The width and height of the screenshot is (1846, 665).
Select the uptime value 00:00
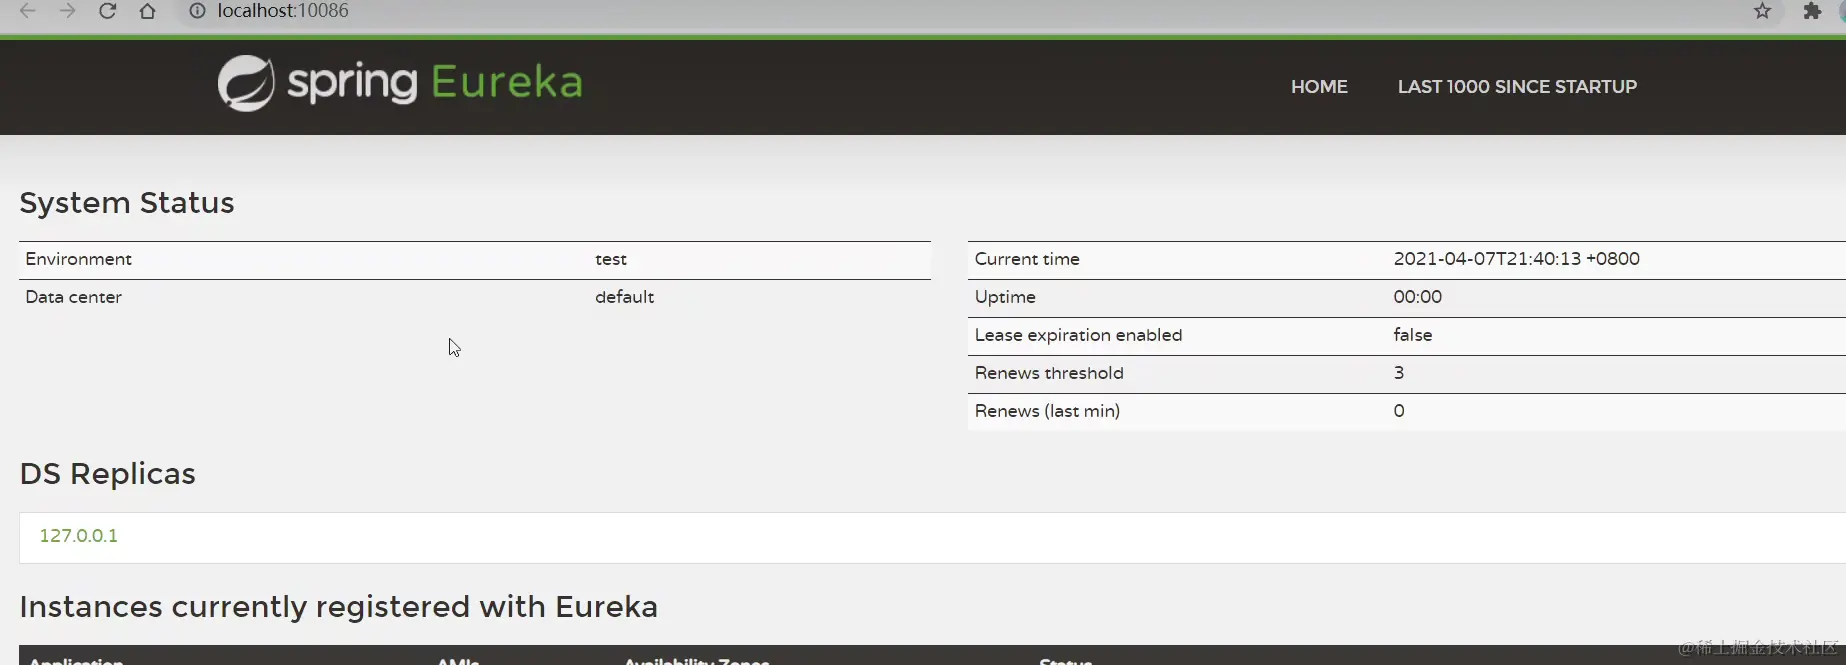[x=1417, y=297]
